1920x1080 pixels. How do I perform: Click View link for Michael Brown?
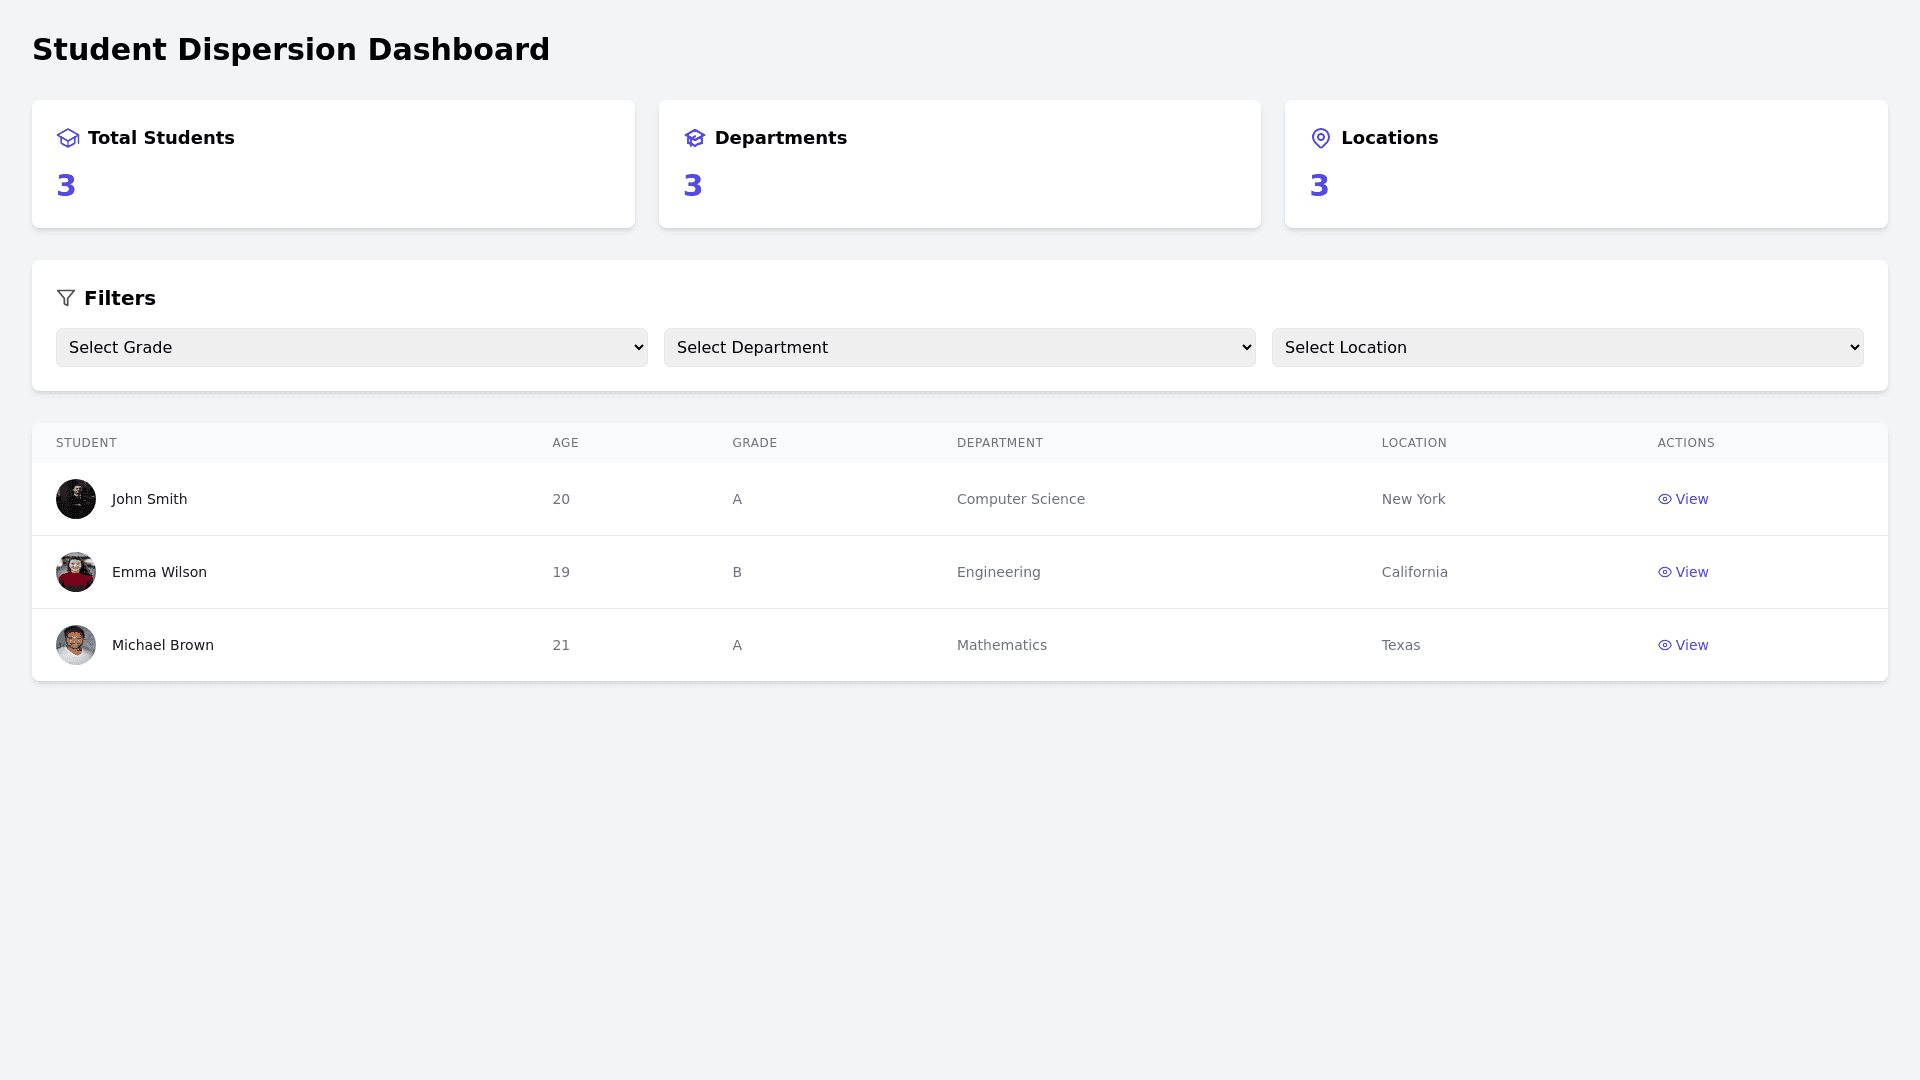pos(1692,645)
